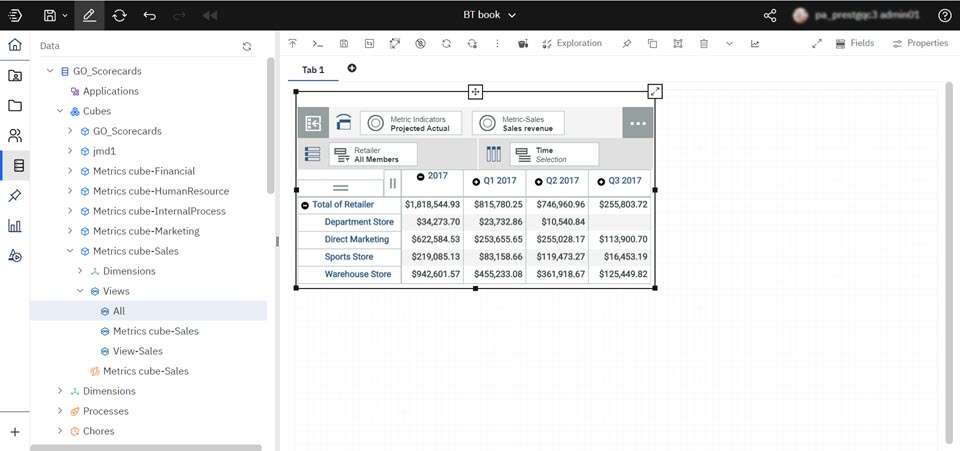
Task: Open the Pins (collections) sidebar icon
Action: tap(15, 196)
